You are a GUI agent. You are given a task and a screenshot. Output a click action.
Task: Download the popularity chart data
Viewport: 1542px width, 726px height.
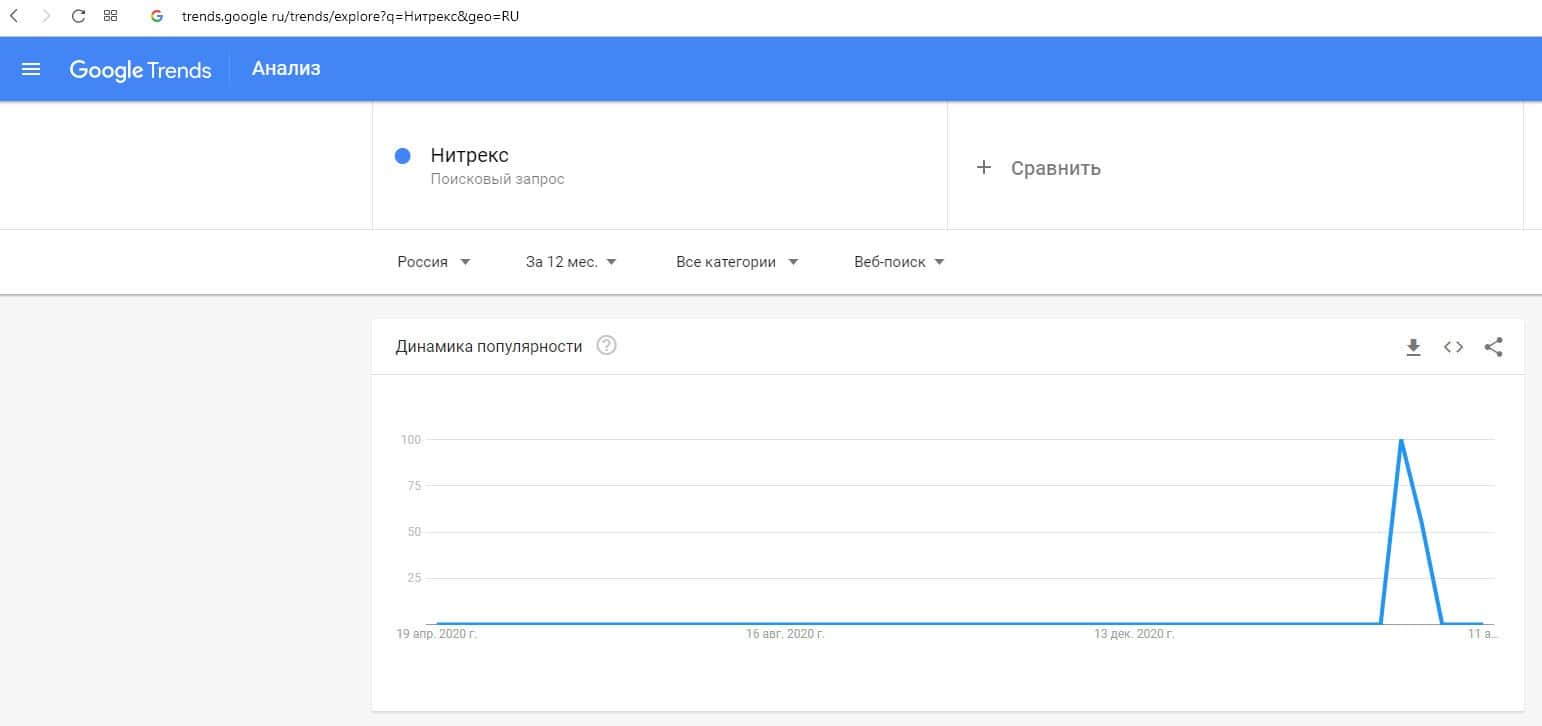pyautogui.click(x=1413, y=347)
